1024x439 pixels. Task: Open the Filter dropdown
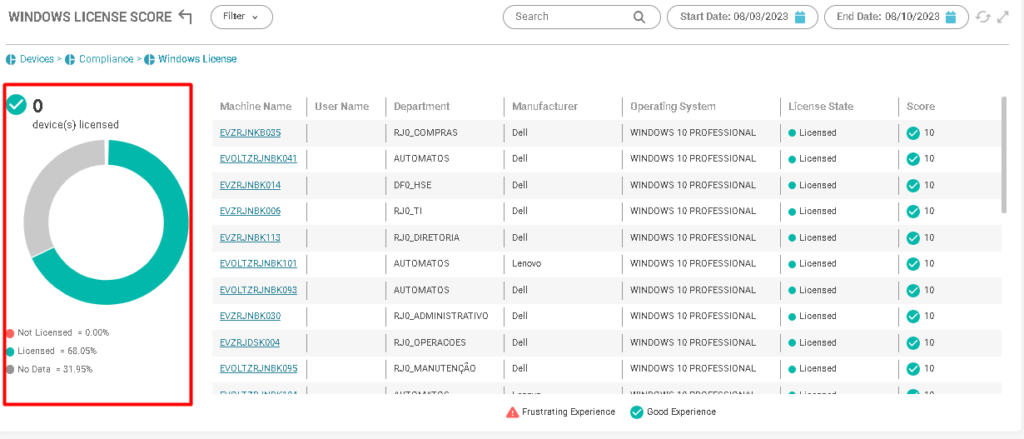[241, 17]
